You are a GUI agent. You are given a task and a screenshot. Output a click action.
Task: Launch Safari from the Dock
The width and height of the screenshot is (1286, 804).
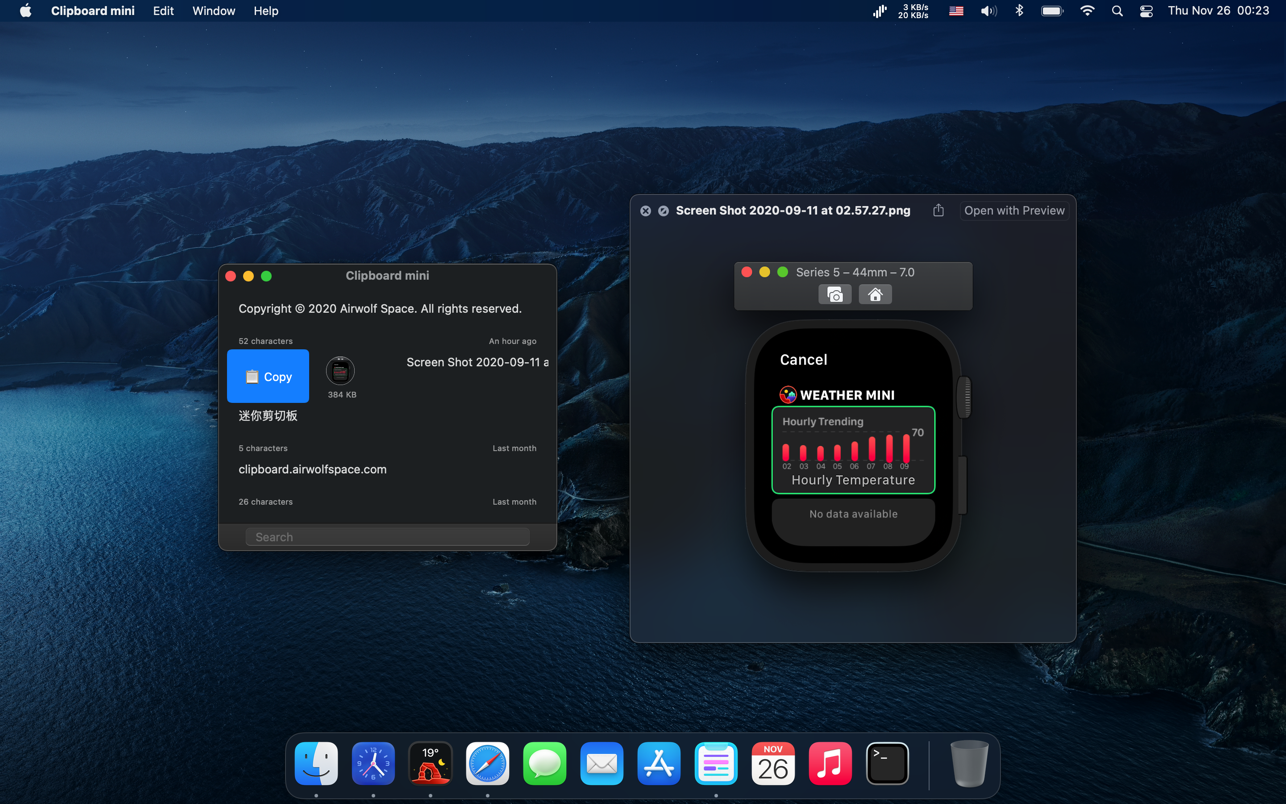coord(487,764)
